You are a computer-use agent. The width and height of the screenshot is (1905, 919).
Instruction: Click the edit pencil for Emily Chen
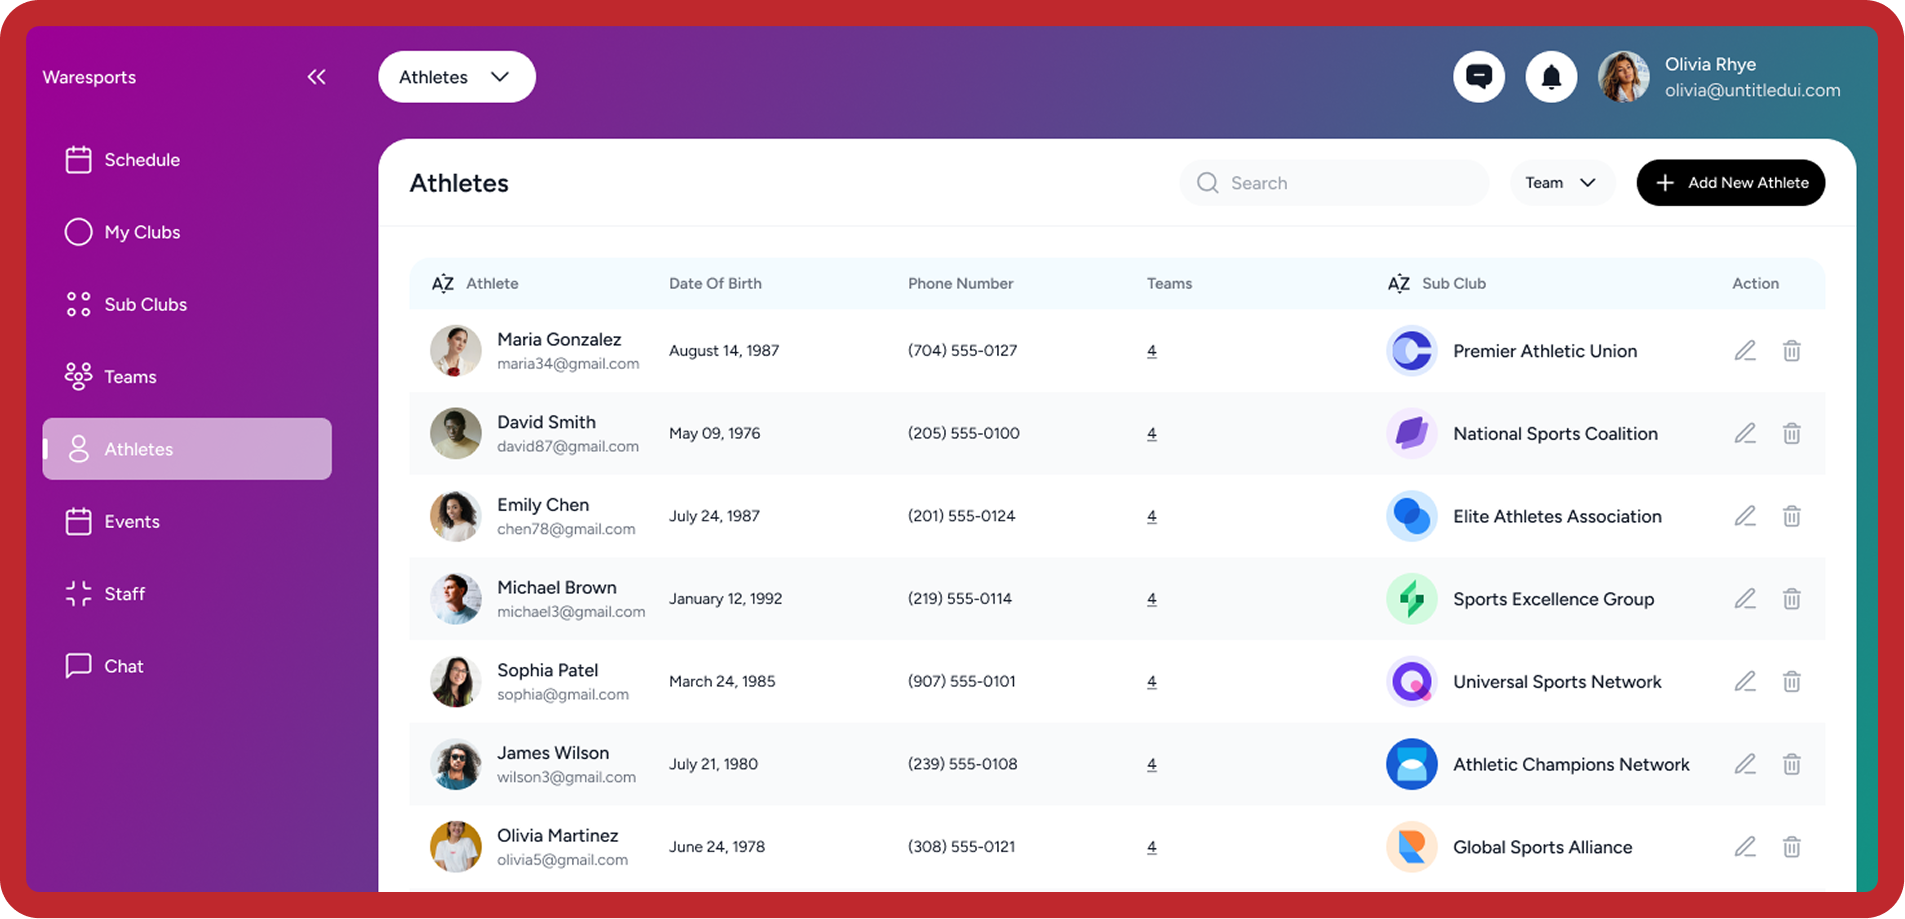pos(1744,516)
